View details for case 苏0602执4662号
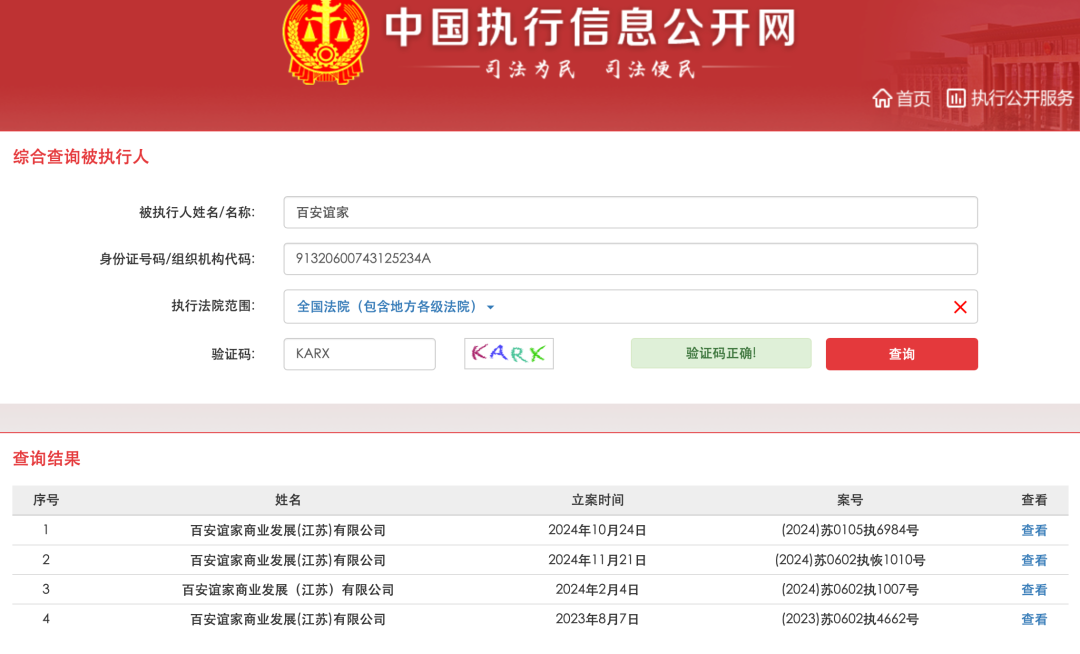This screenshot has height=654, width=1080. click(x=1034, y=620)
